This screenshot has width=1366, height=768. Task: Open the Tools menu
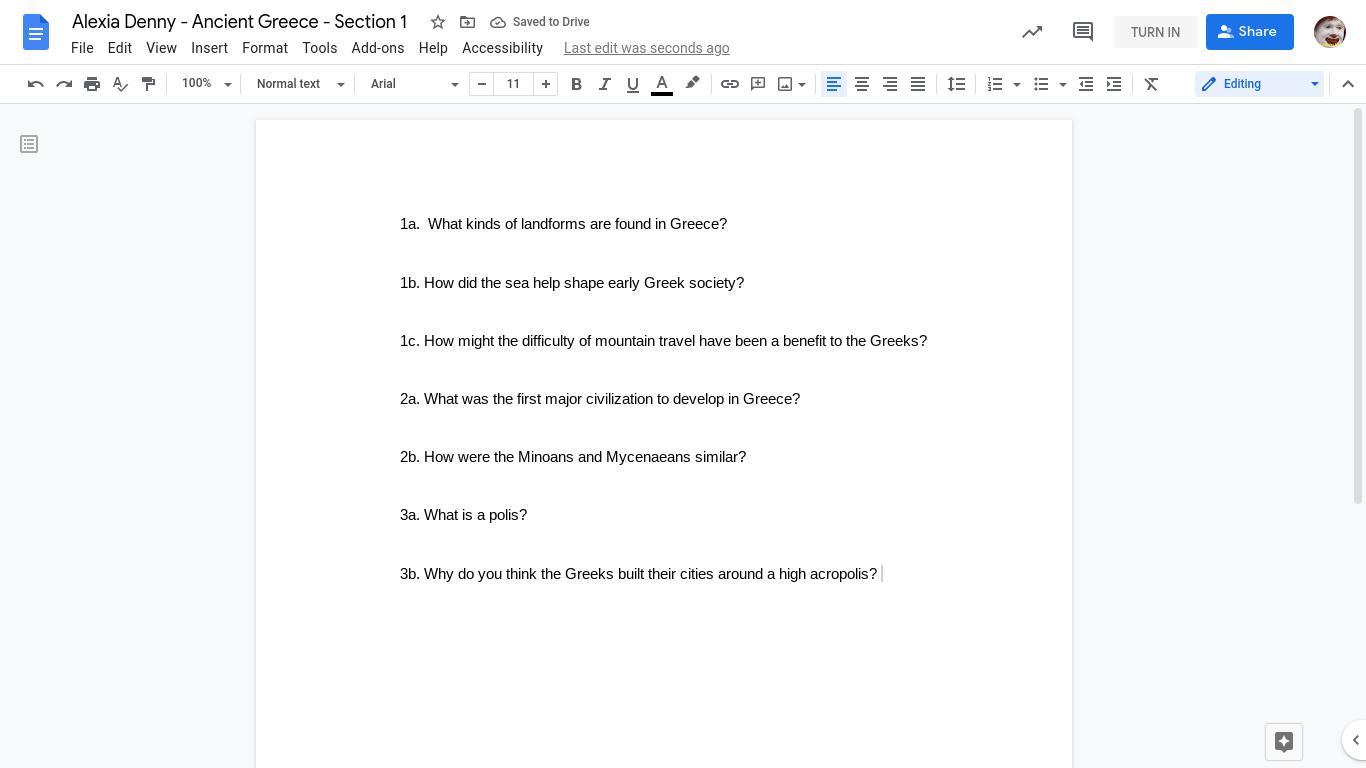[320, 48]
